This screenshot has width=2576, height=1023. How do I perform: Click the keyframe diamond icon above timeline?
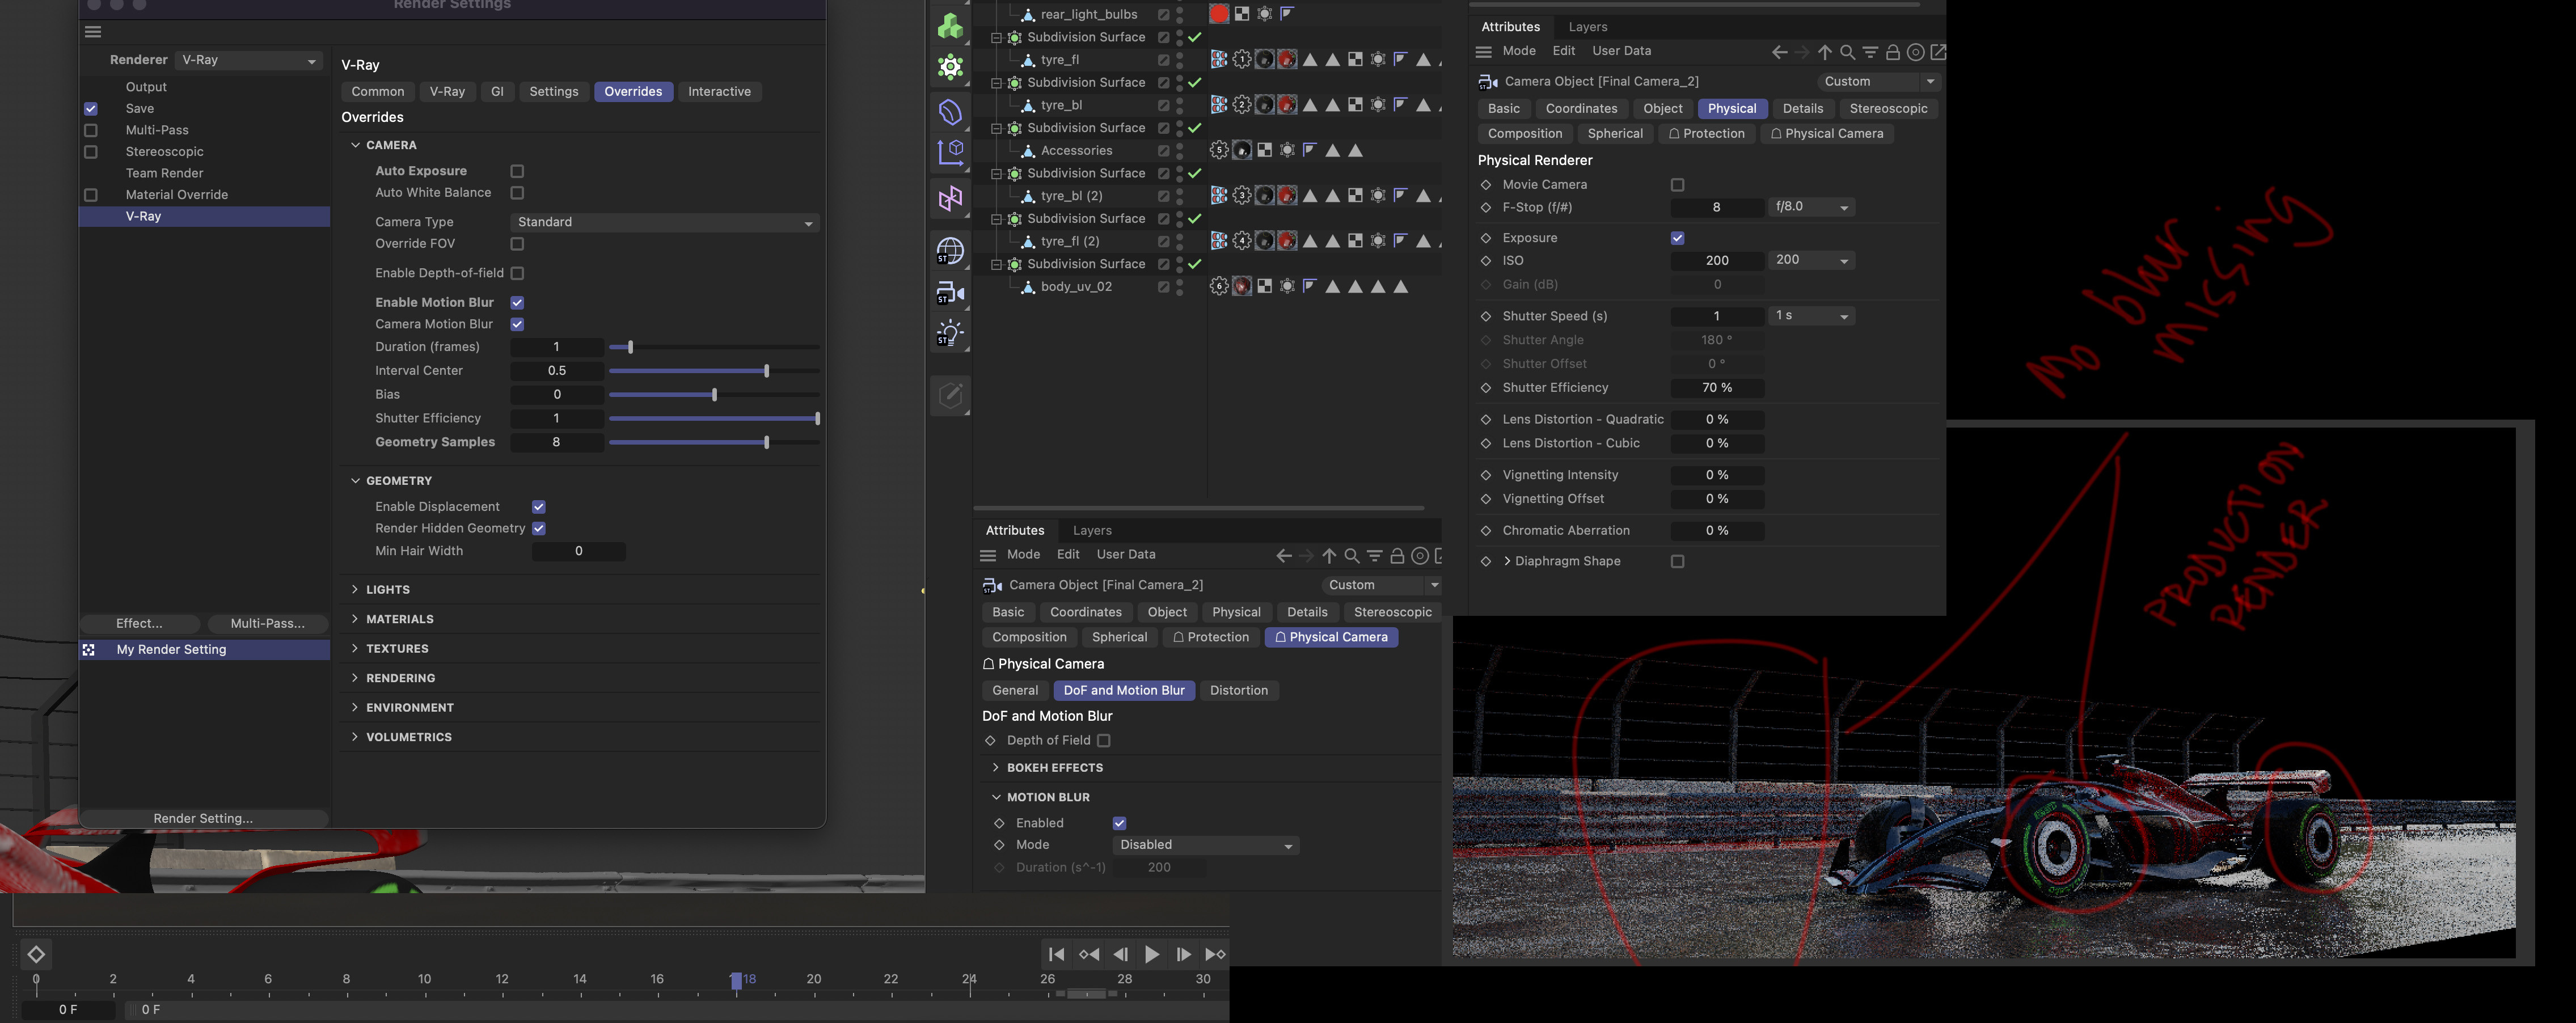tap(36, 954)
